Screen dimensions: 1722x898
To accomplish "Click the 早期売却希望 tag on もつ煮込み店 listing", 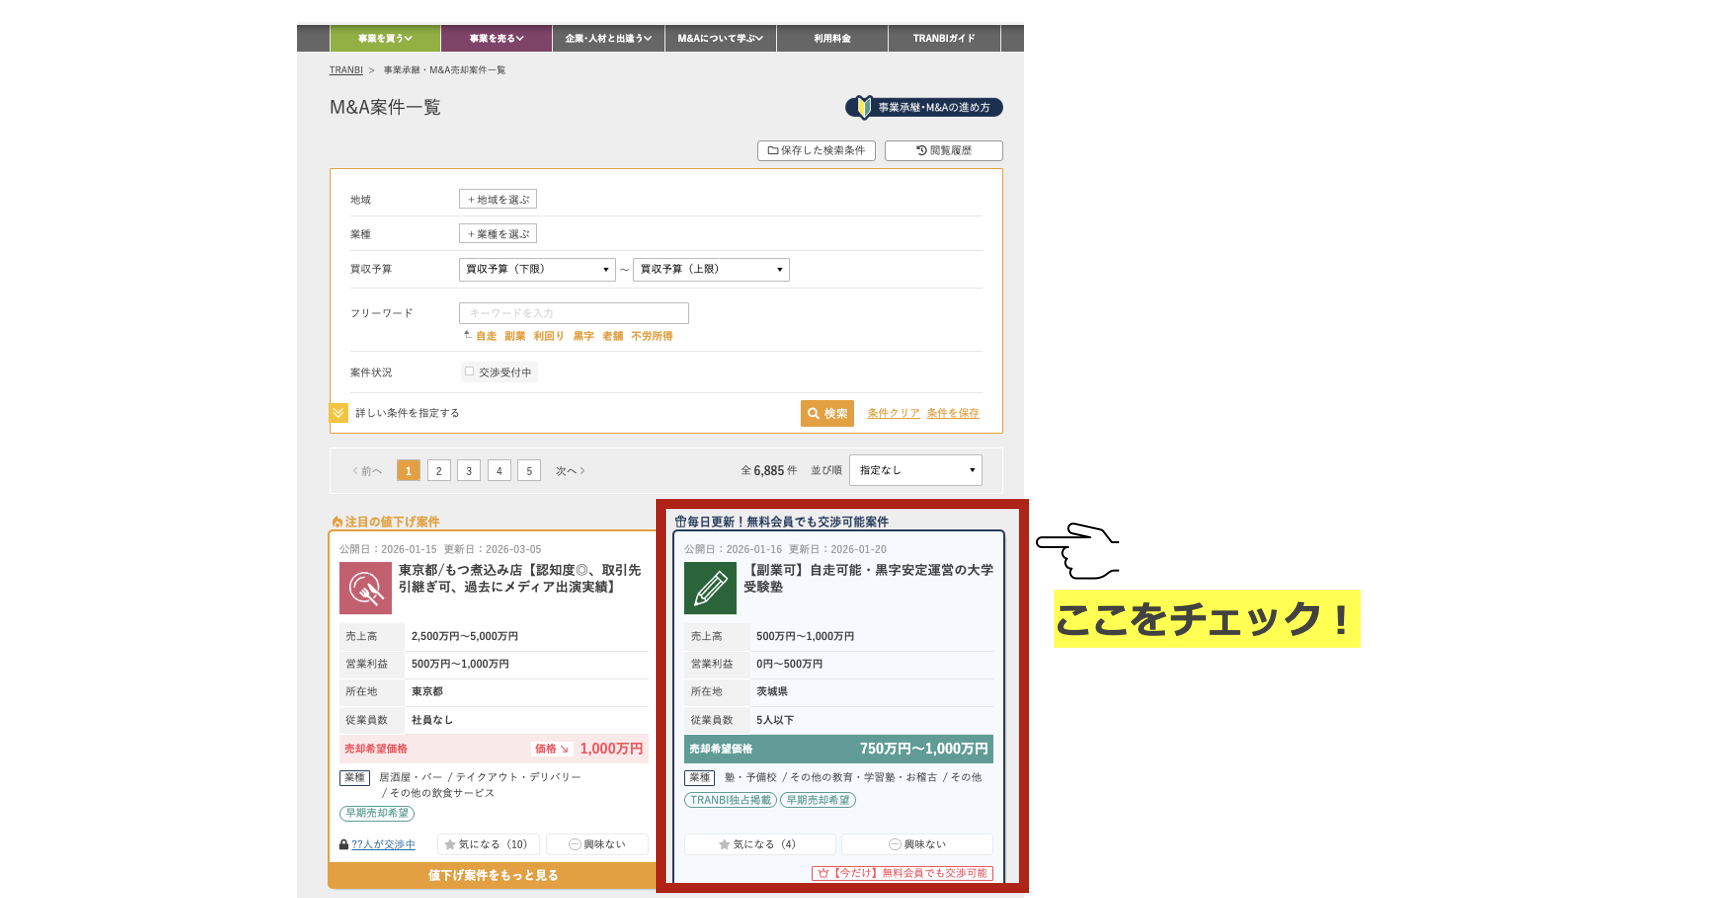I will [377, 813].
